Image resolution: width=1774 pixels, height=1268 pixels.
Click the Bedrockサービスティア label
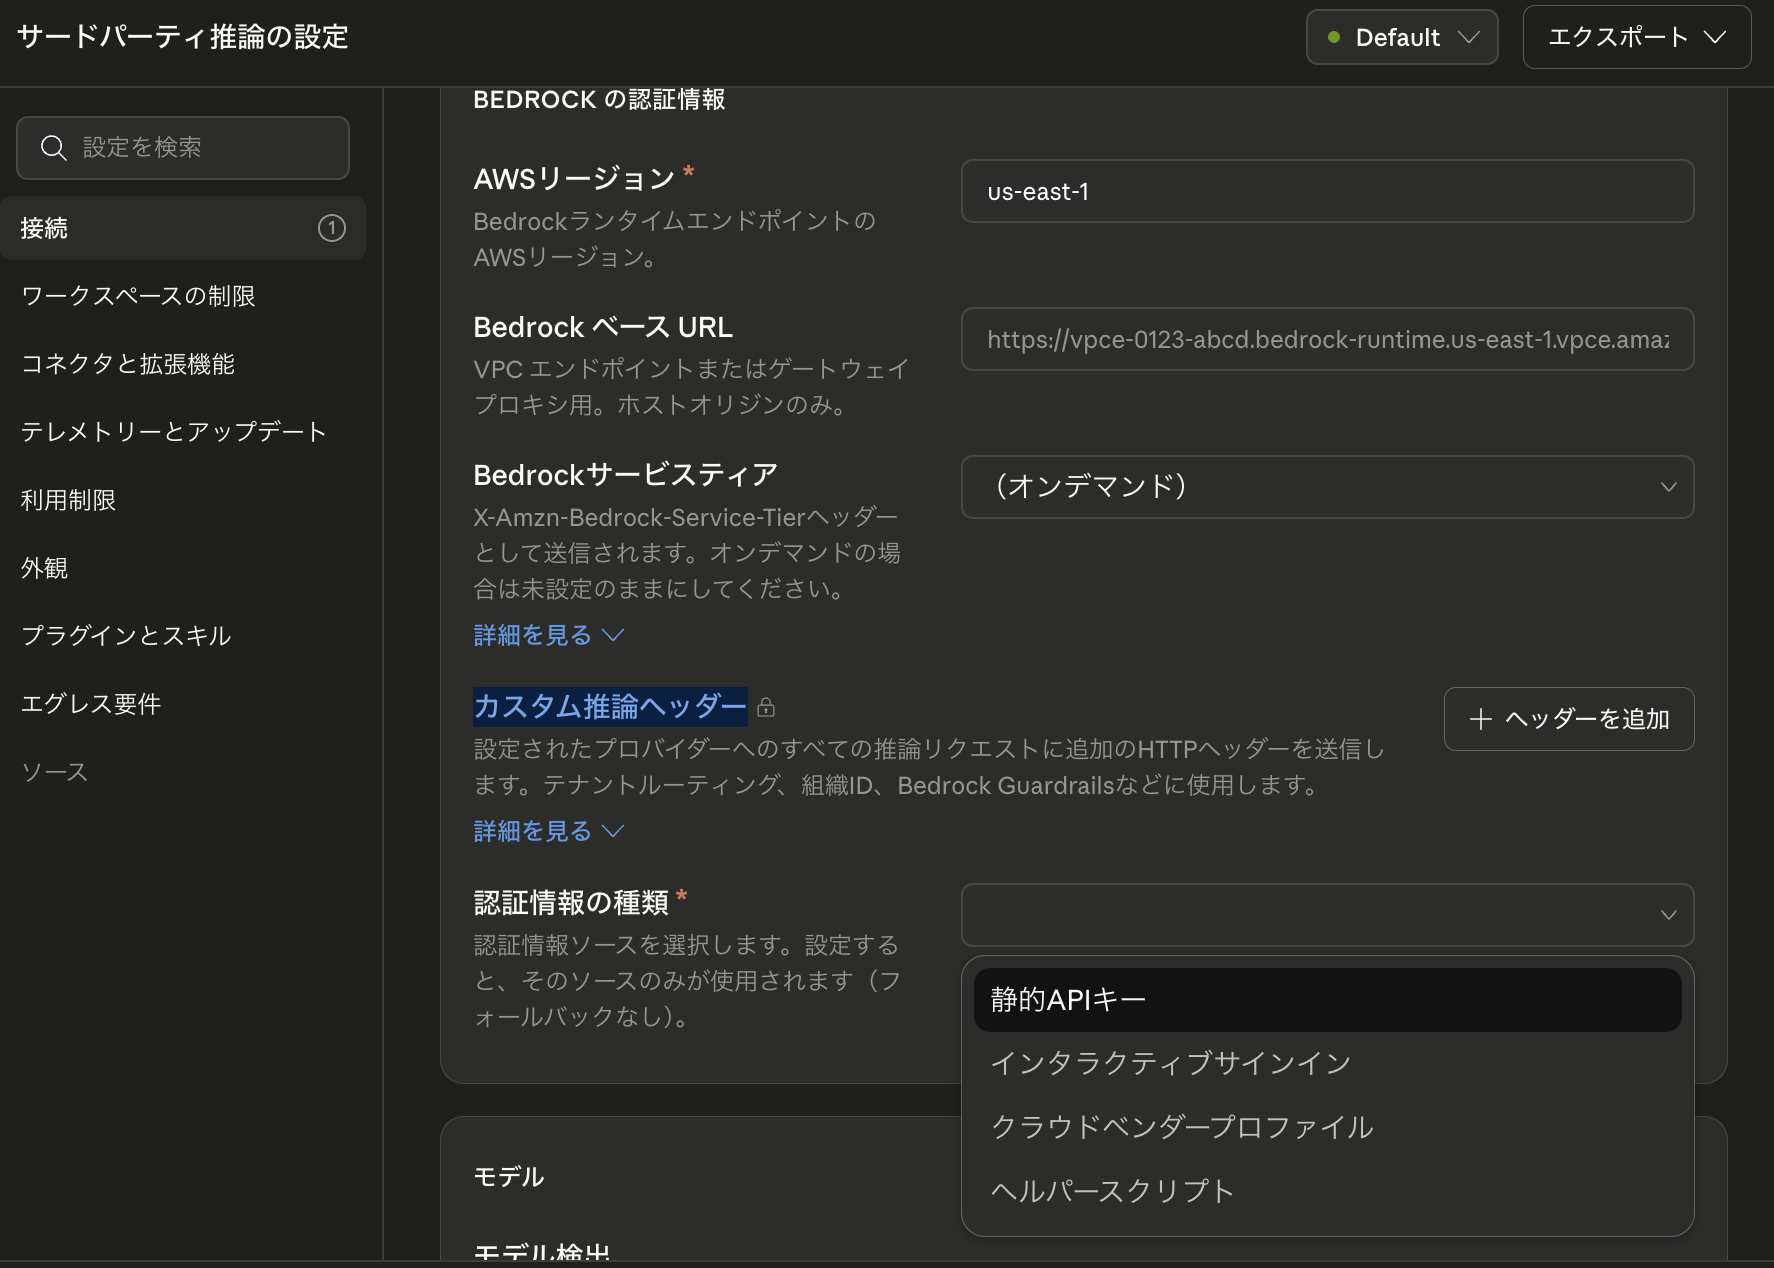click(x=625, y=475)
